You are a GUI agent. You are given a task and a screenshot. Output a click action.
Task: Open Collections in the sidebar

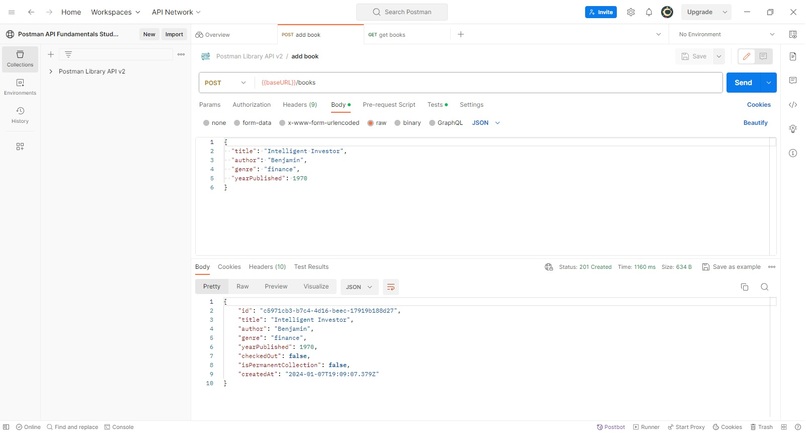[x=20, y=59]
